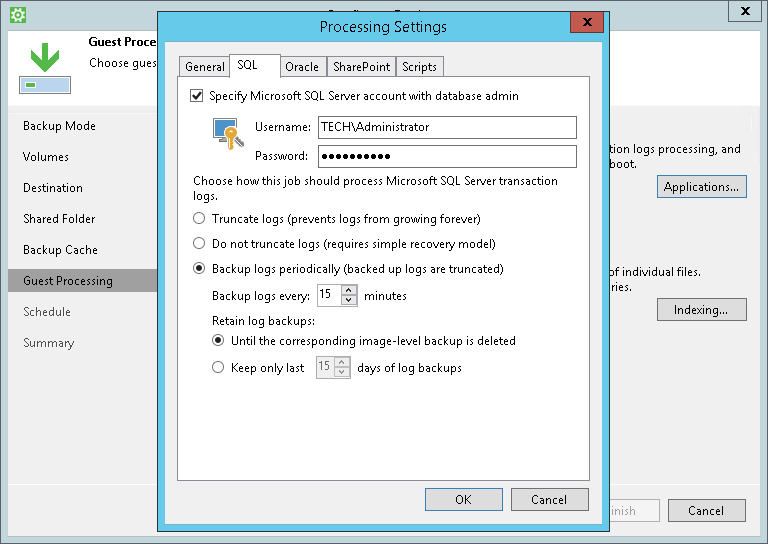Click the gear icon in title bar
768x544 pixels.
[18, 15]
